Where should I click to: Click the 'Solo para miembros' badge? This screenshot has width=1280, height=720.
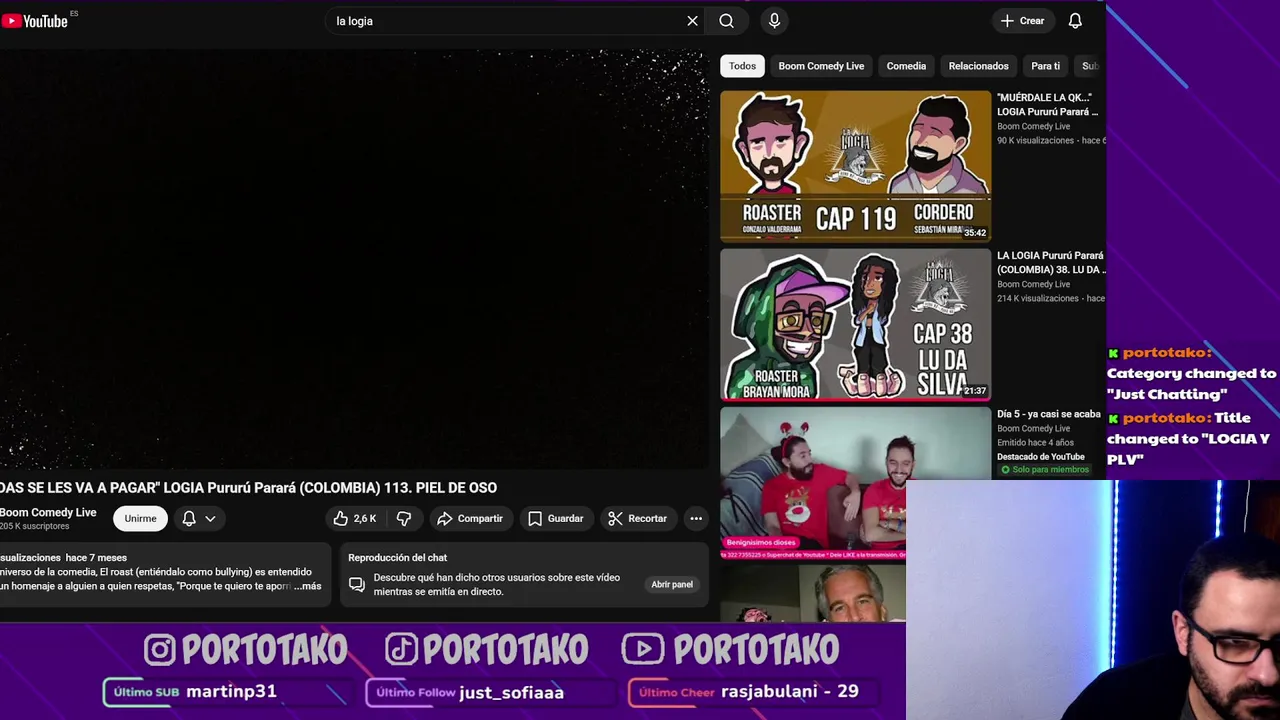point(1043,469)
